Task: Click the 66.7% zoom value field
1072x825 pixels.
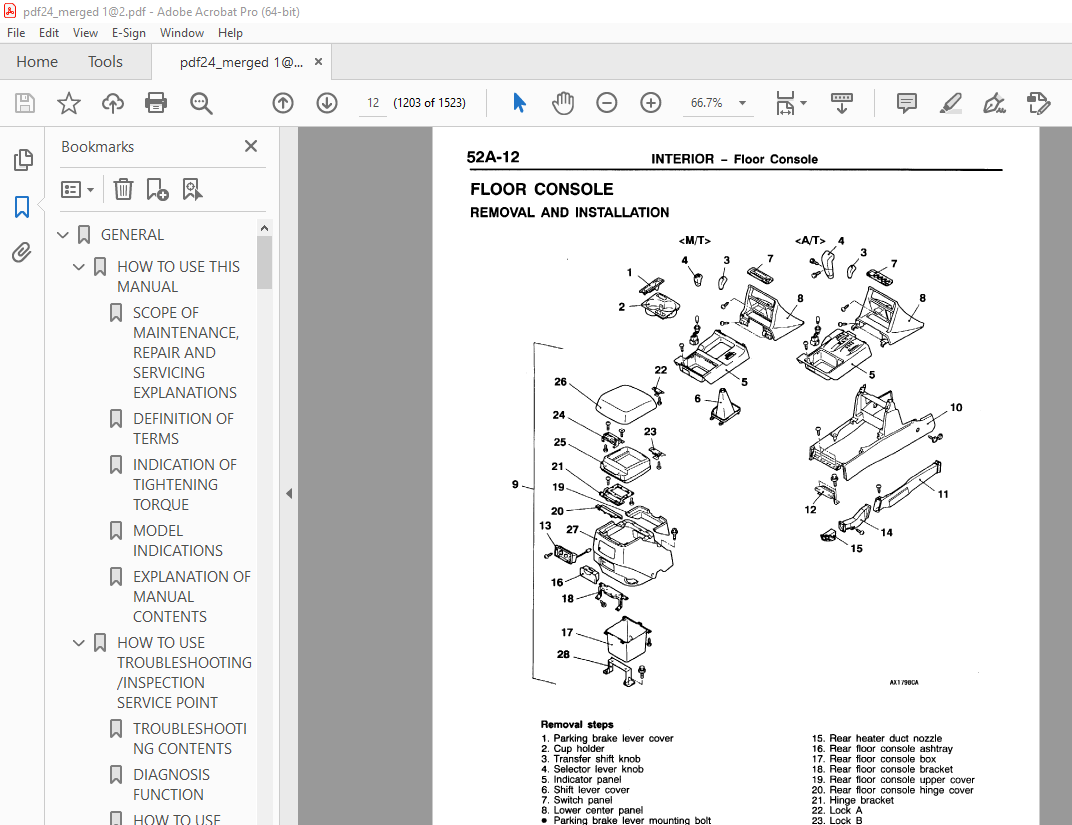Action: click(x=707, y=103)
